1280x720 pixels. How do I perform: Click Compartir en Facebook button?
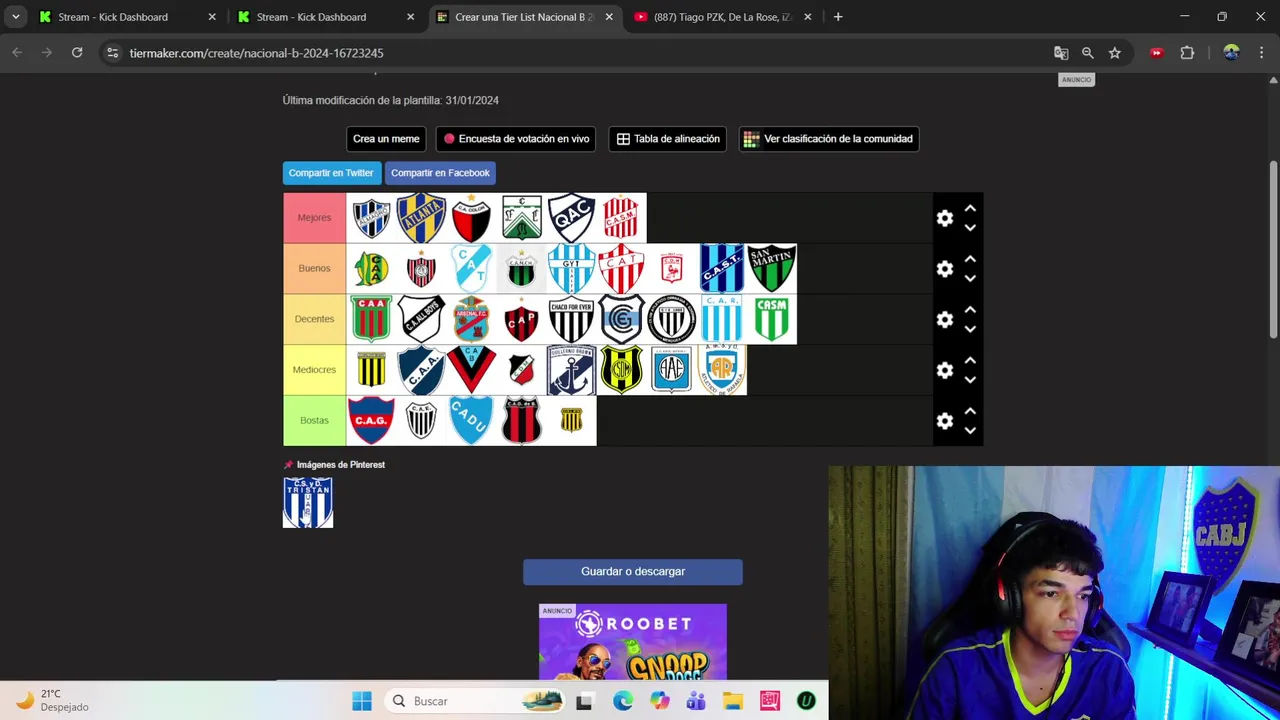coord(440,173)
